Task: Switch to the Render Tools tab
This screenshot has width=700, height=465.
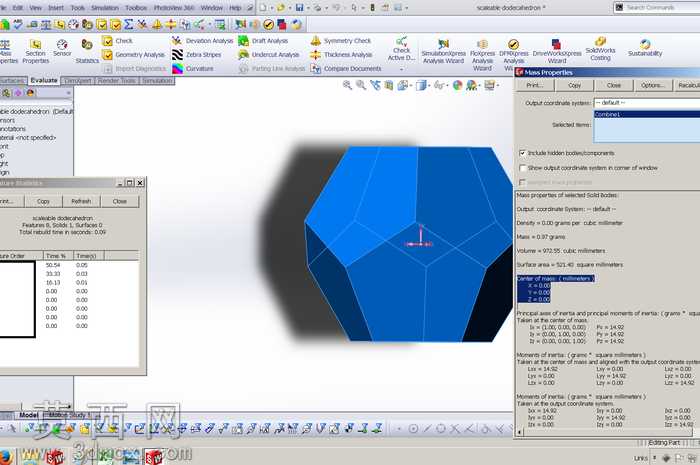Action: point(117,80)
